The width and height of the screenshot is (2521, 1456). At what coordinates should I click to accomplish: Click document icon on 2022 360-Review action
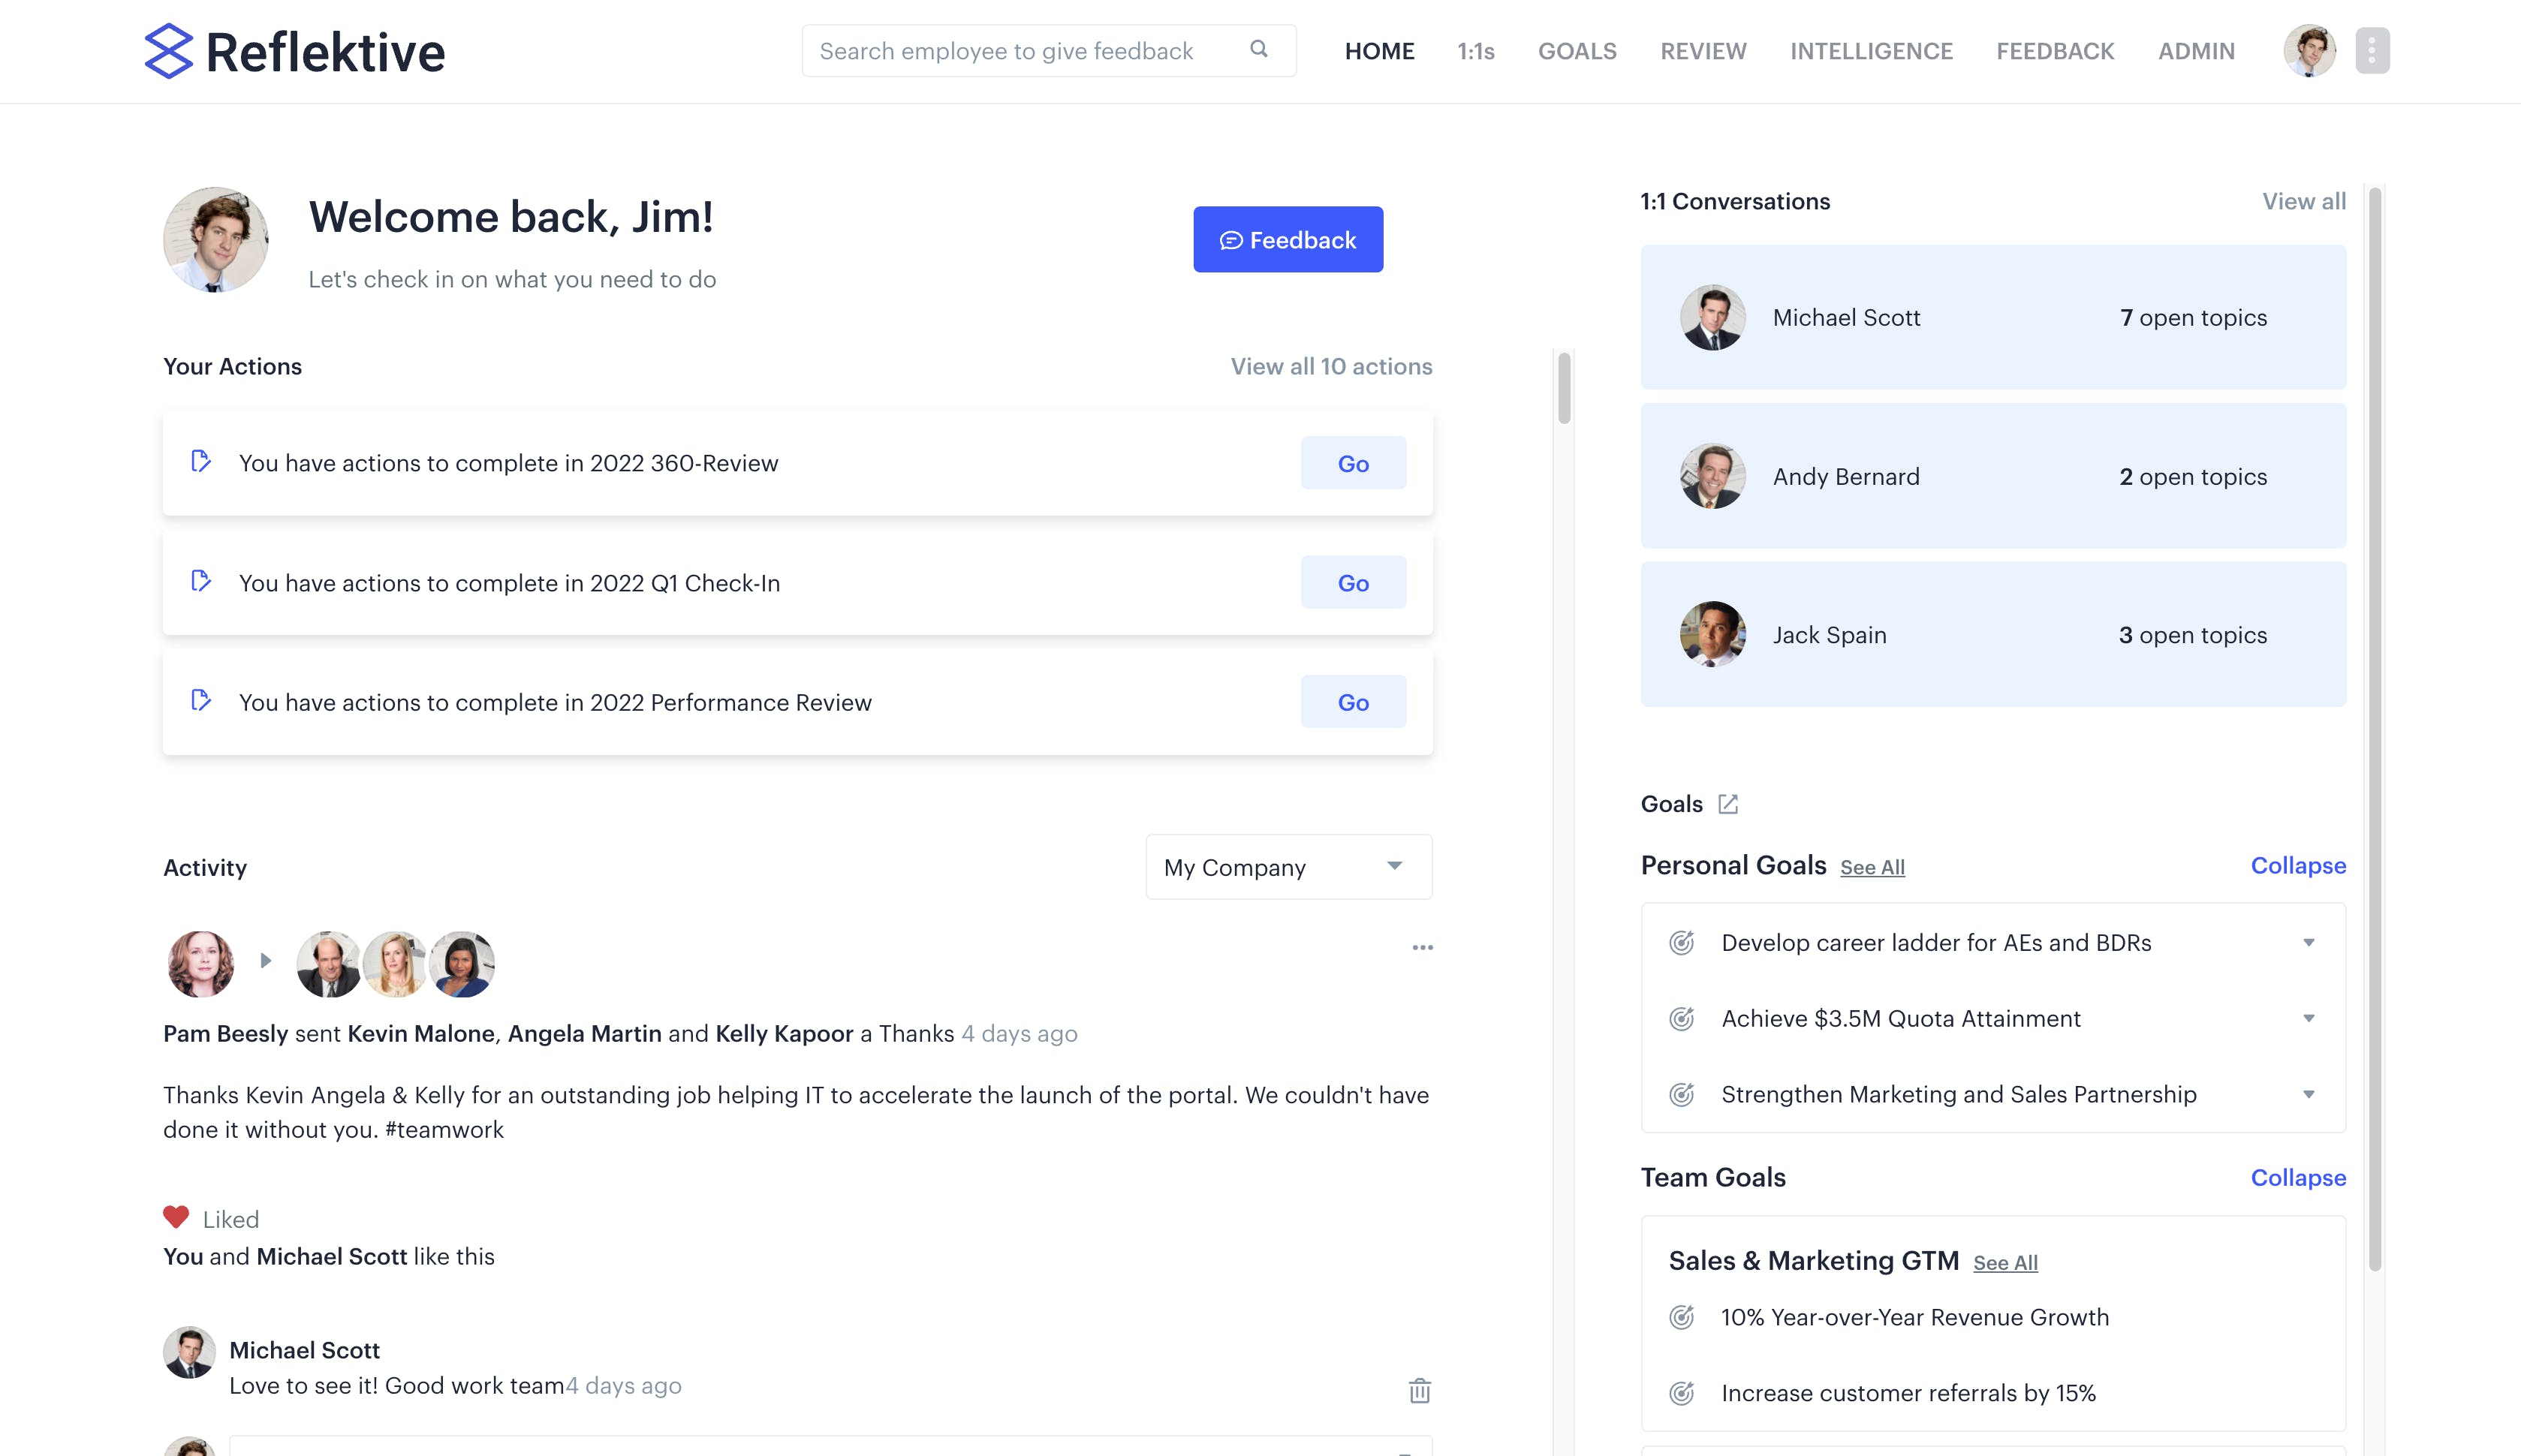201,461
